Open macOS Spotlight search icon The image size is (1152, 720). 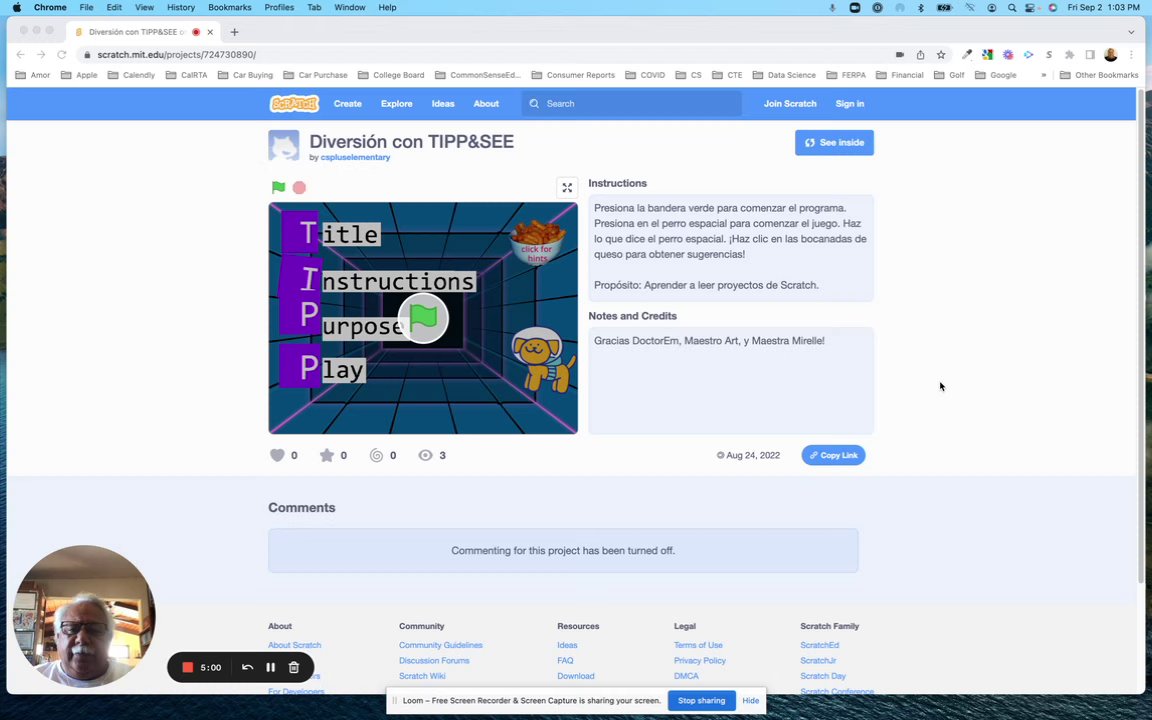click(1012, 7)
